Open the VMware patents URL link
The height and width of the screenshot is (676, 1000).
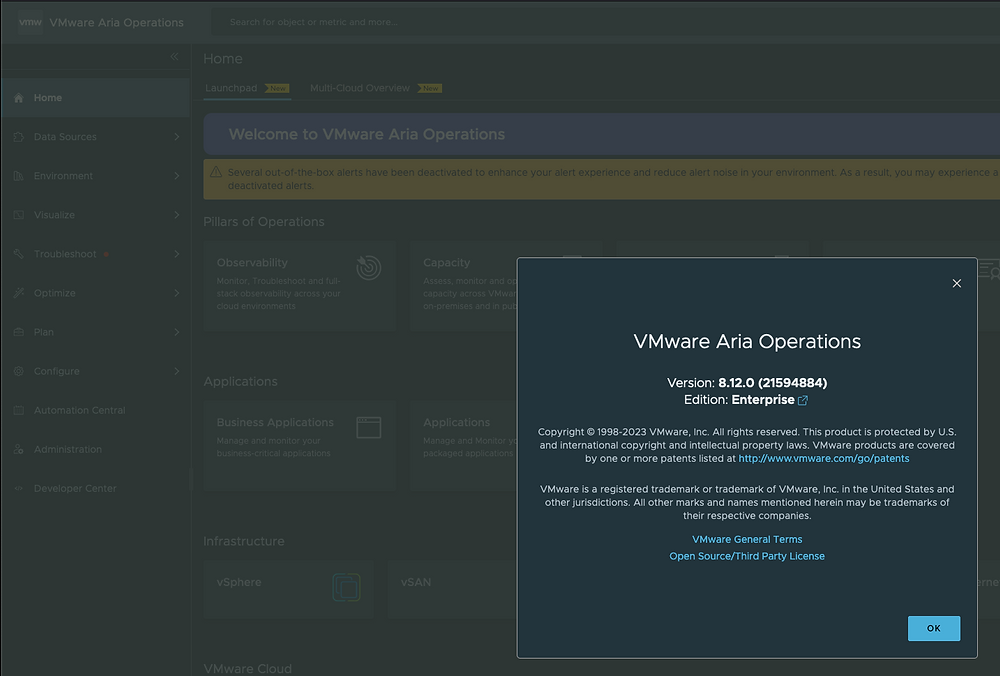point(824,458)
